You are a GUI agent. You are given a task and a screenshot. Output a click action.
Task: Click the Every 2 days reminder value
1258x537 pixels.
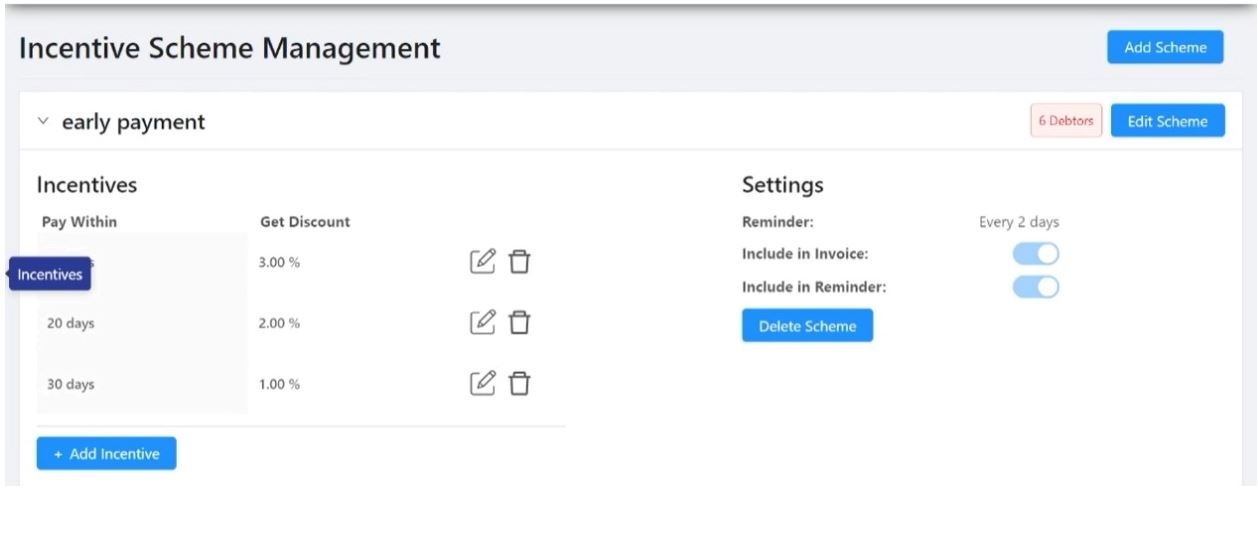click(1019, 222)
